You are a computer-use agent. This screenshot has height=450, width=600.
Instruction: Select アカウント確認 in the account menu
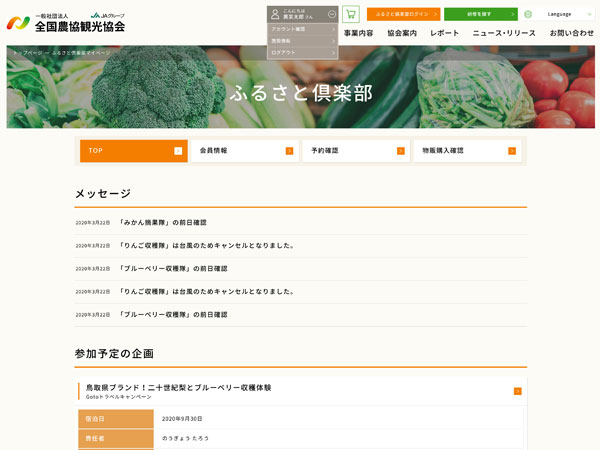pyautogui.click(x=301, y=29)
